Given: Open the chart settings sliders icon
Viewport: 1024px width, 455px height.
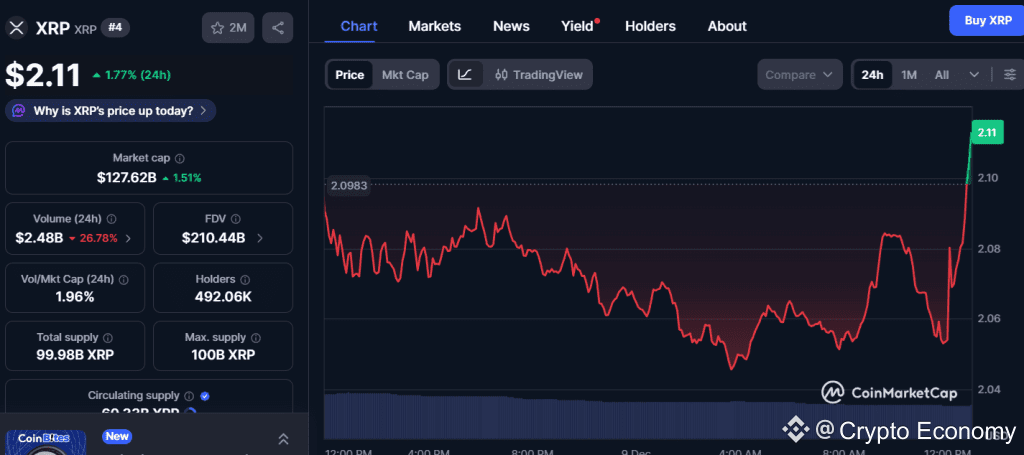Looking at the screenshot, I should pyautogui.click(x=1010, y=74).
